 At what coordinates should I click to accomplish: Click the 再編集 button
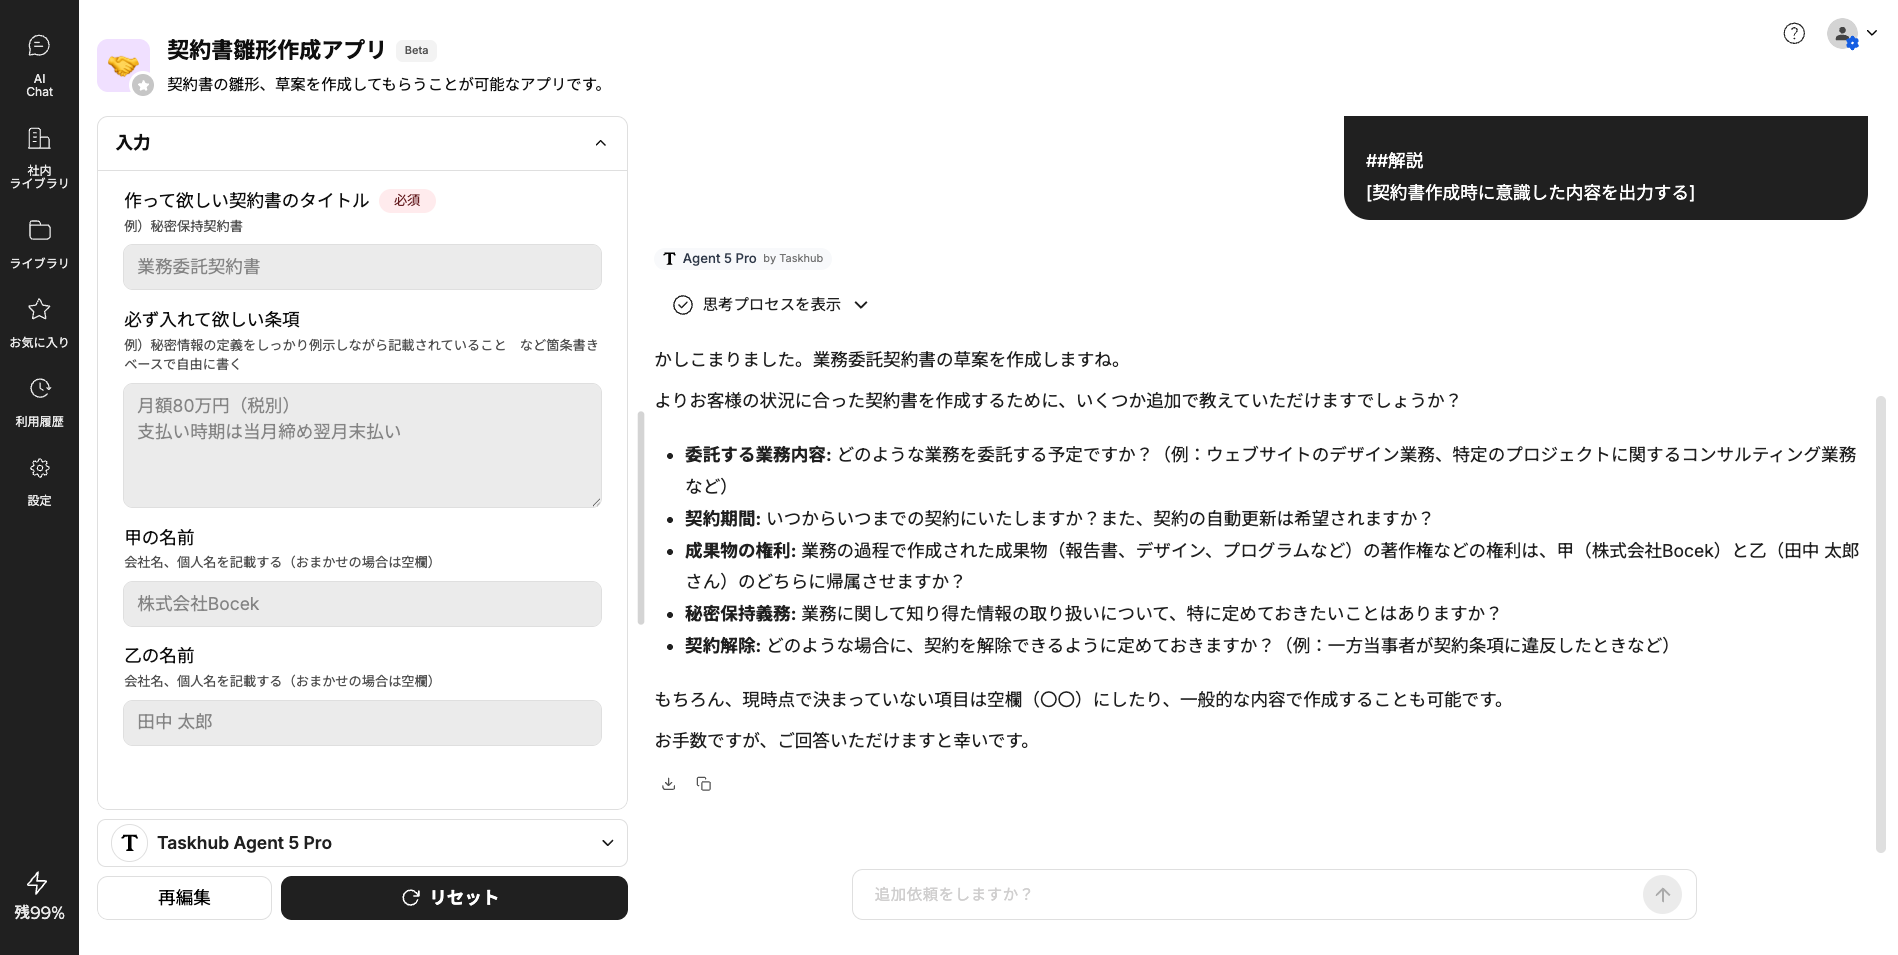click(184, 898)
